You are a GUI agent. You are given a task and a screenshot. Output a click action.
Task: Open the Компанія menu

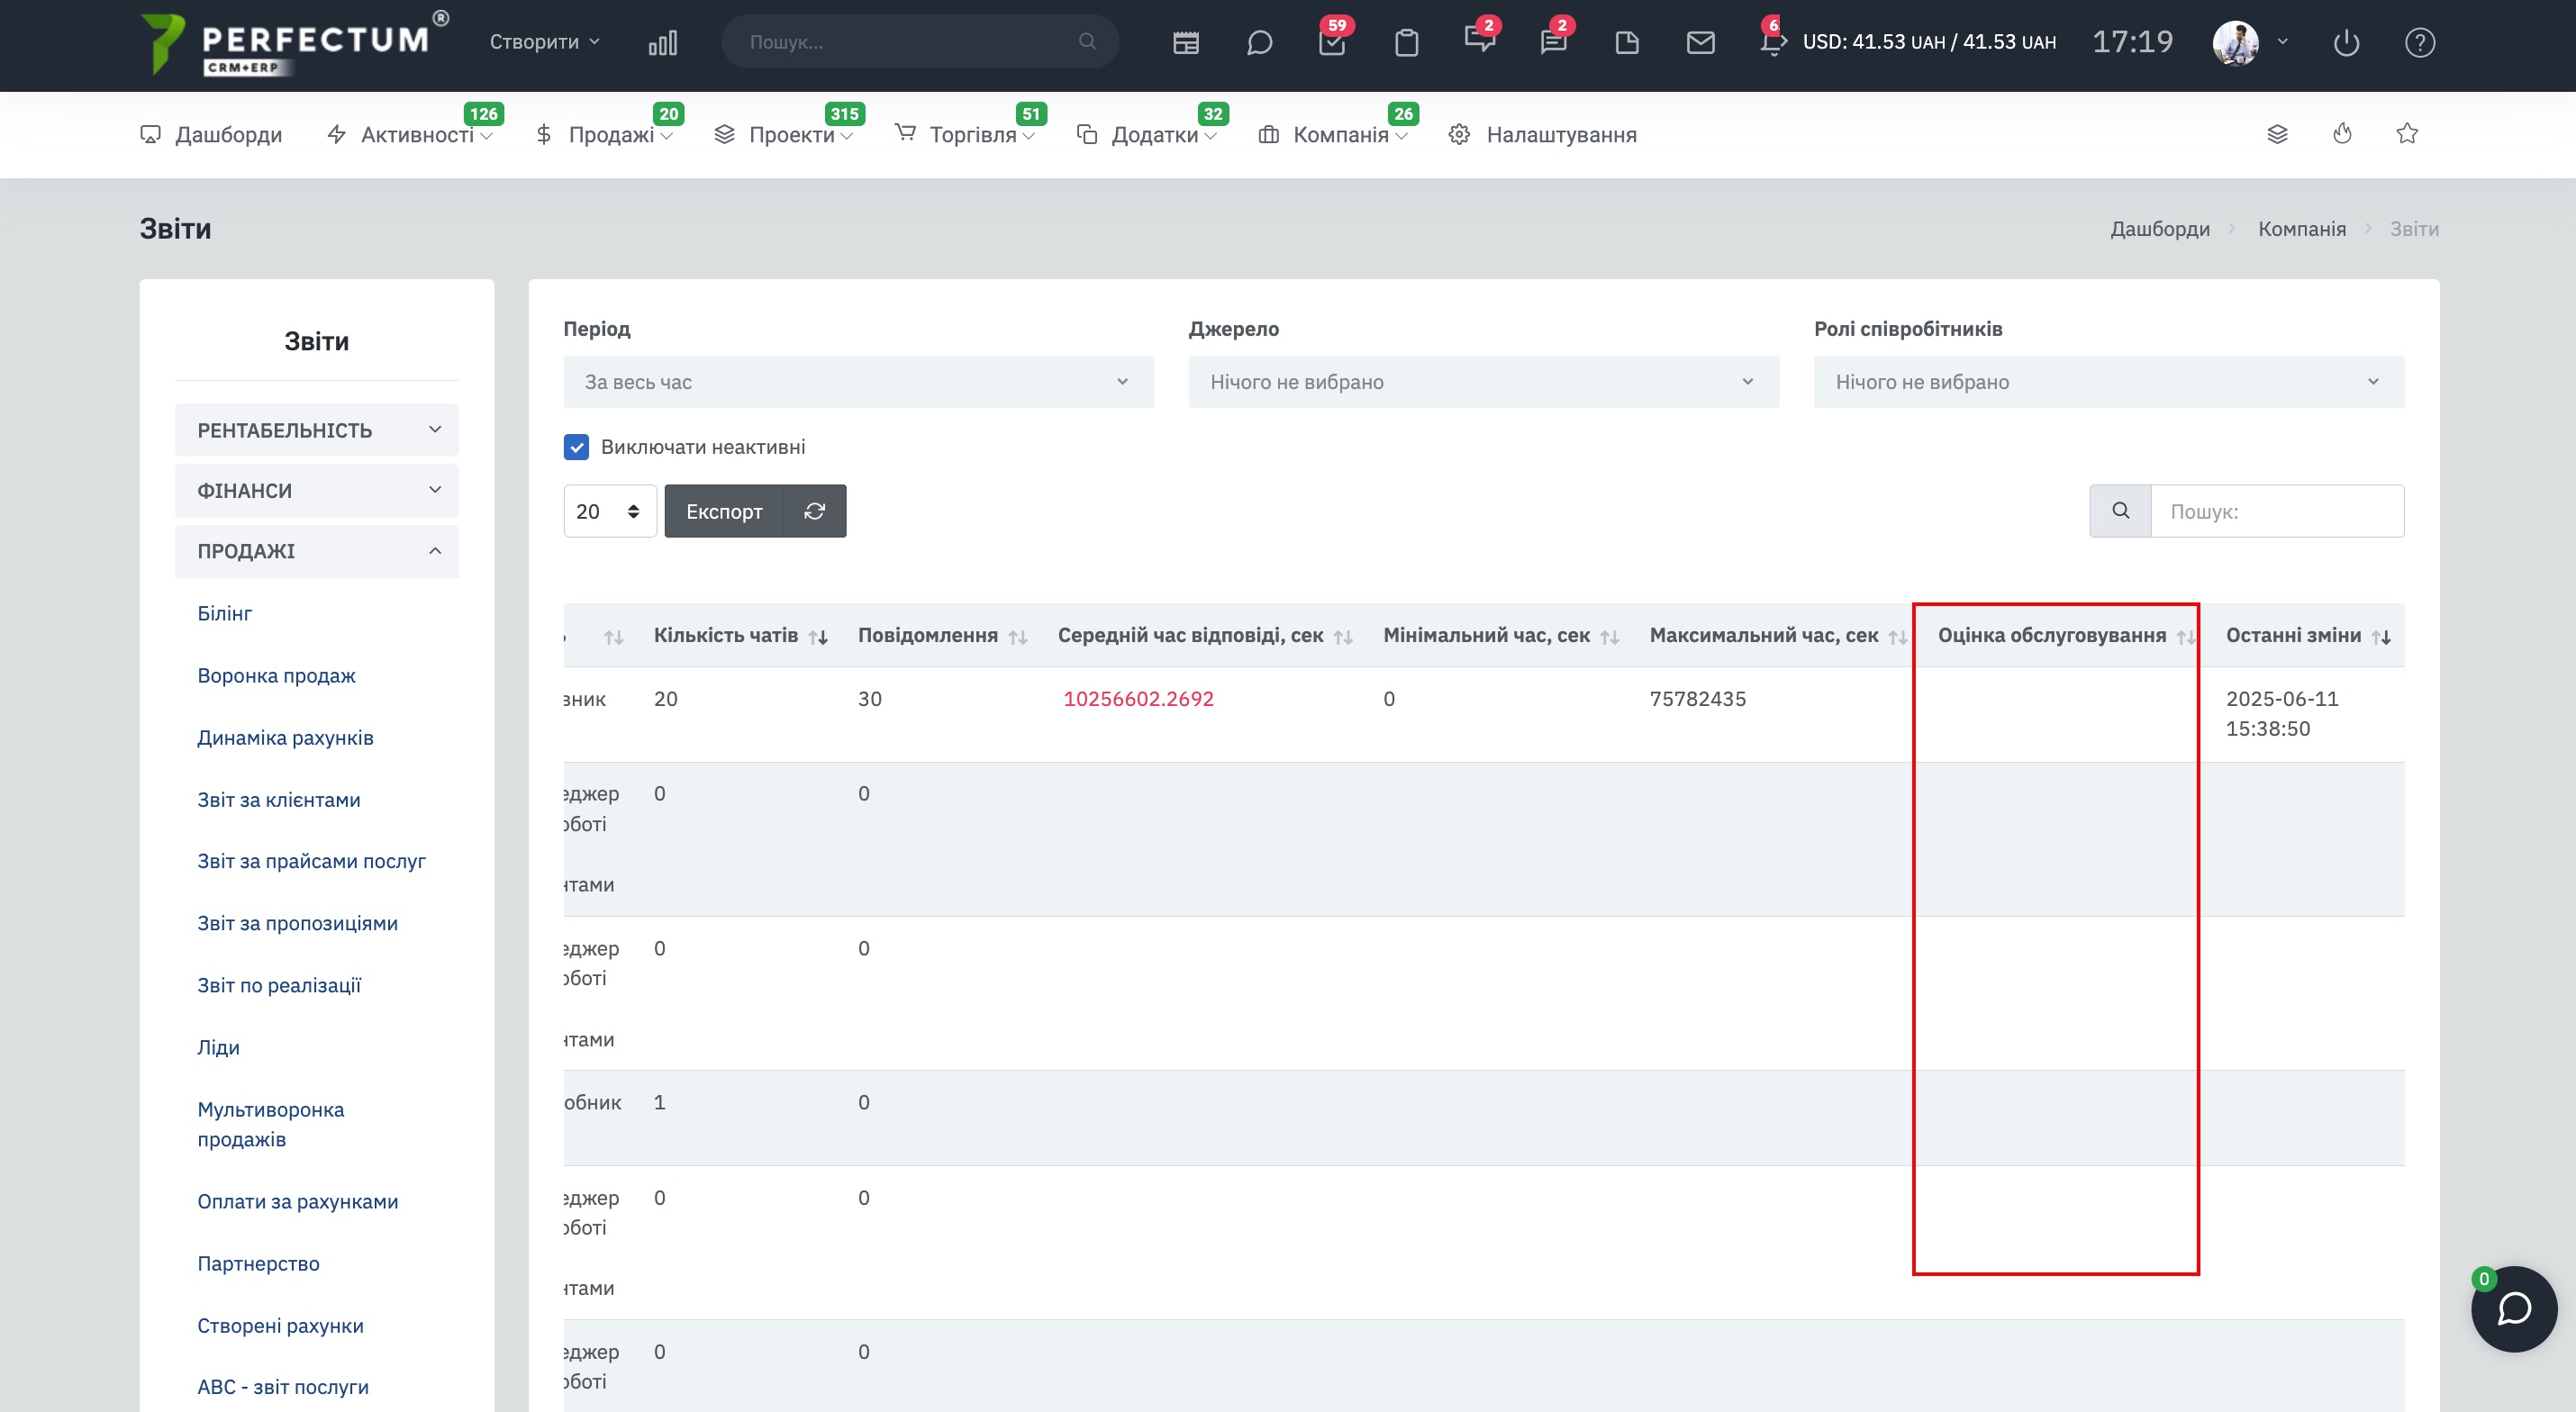click(1332, 134)
